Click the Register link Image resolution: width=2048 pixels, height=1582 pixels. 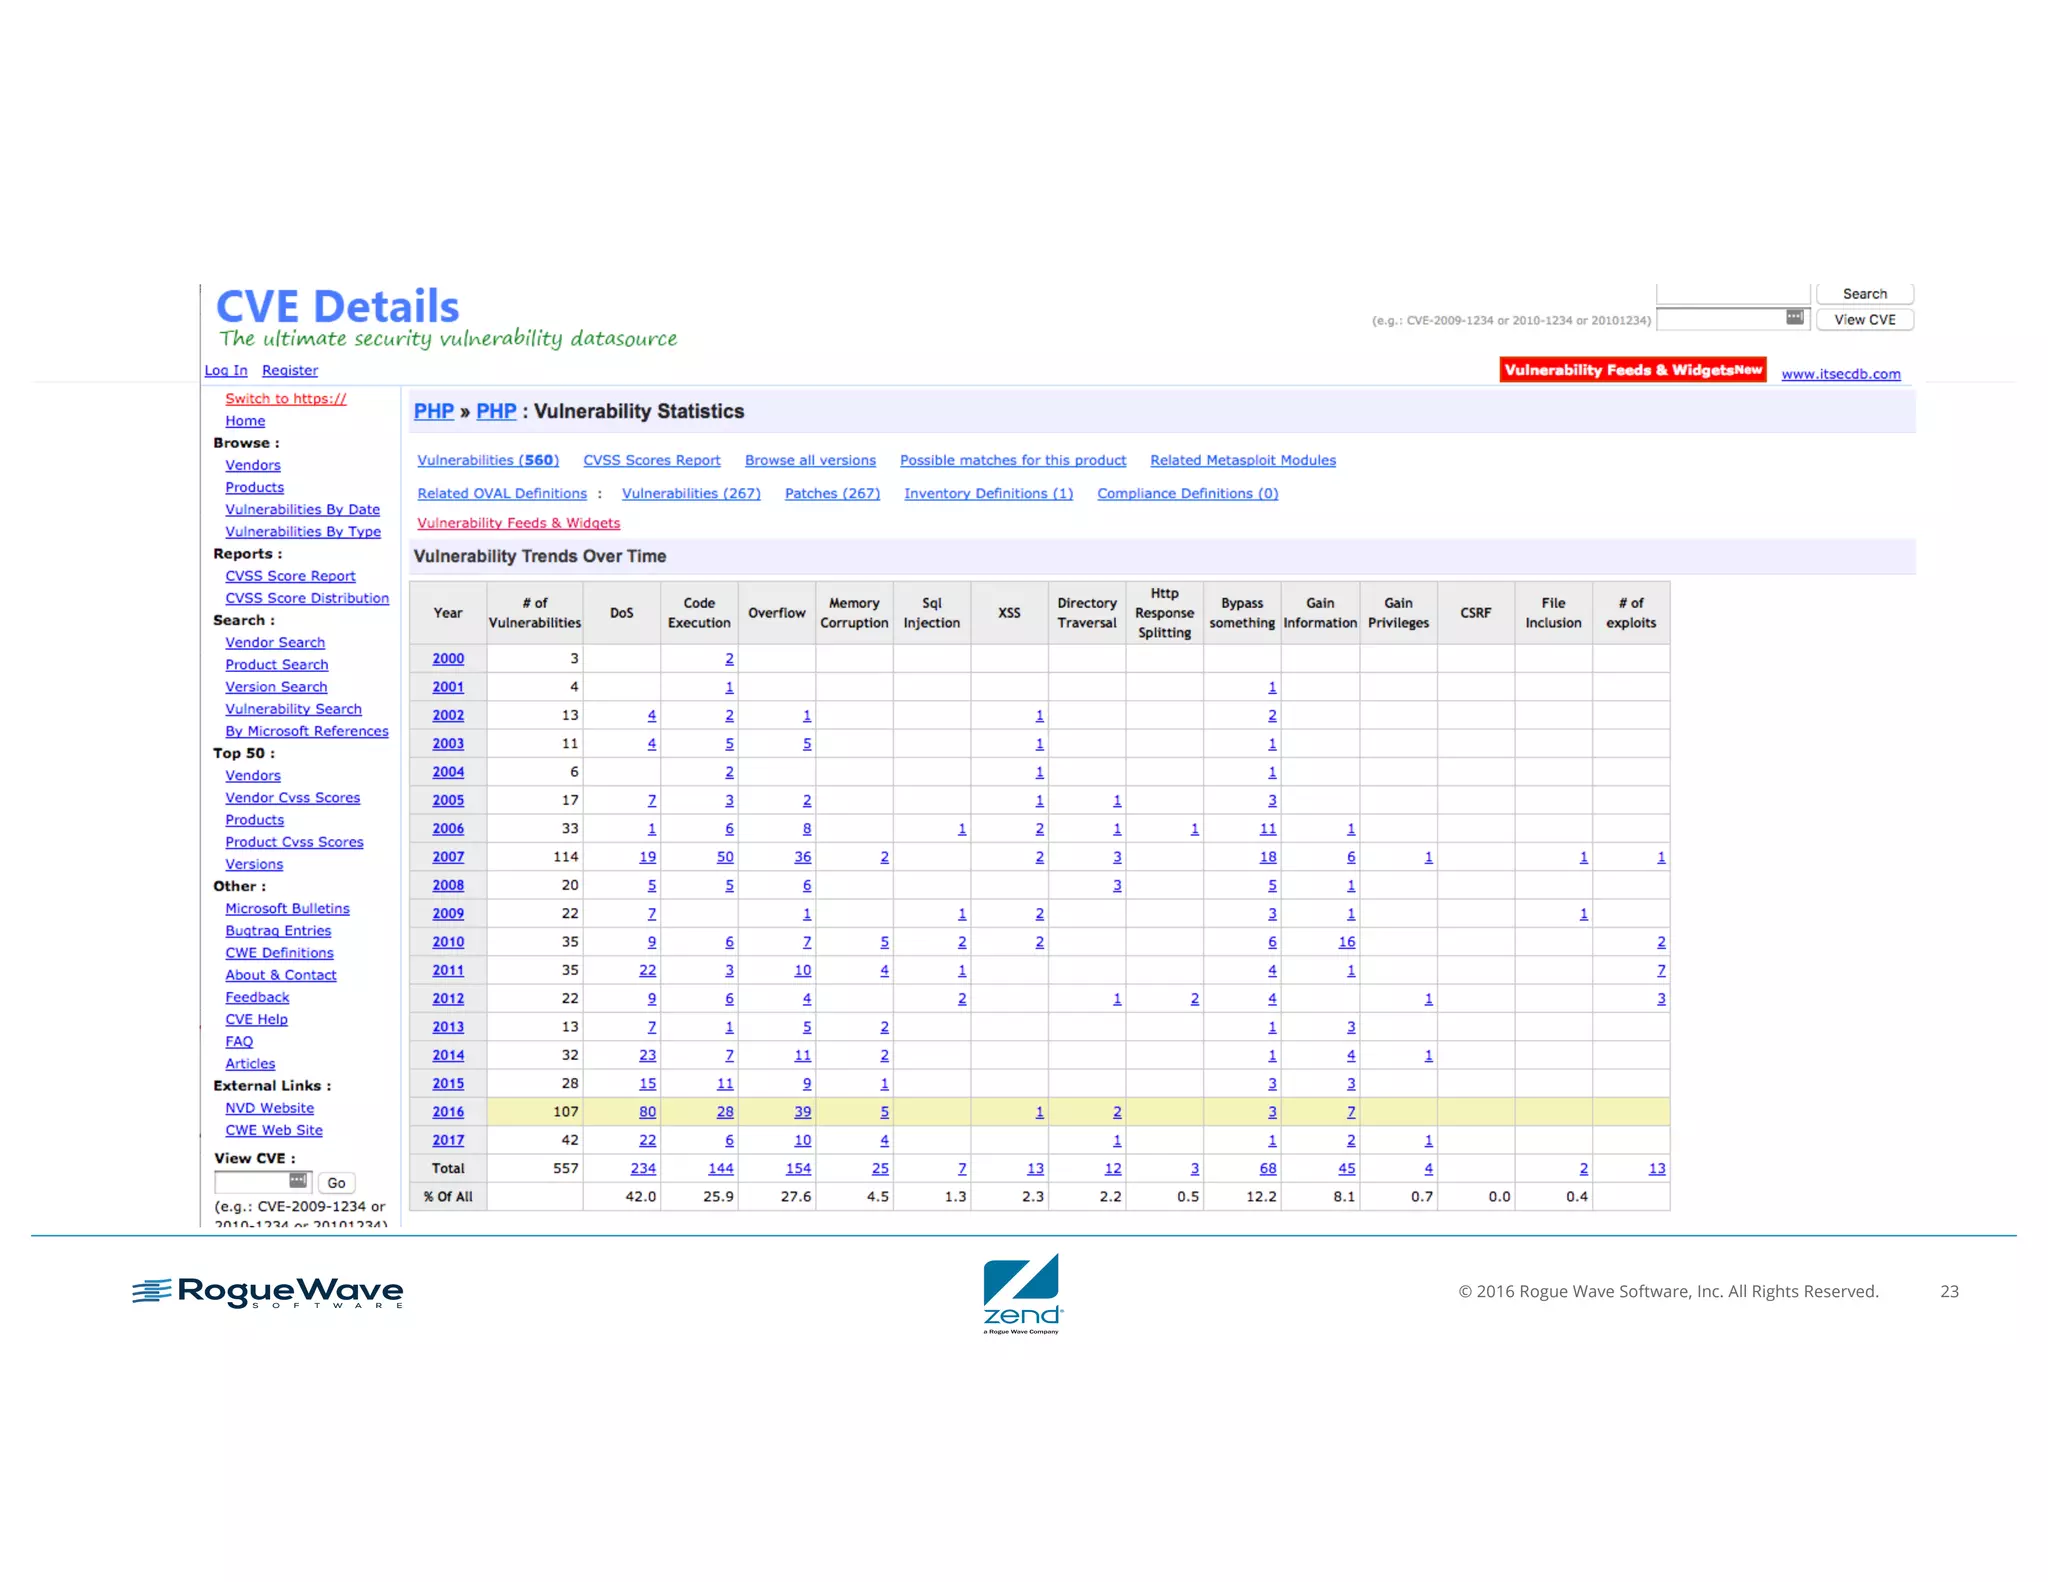pos(290,371)
